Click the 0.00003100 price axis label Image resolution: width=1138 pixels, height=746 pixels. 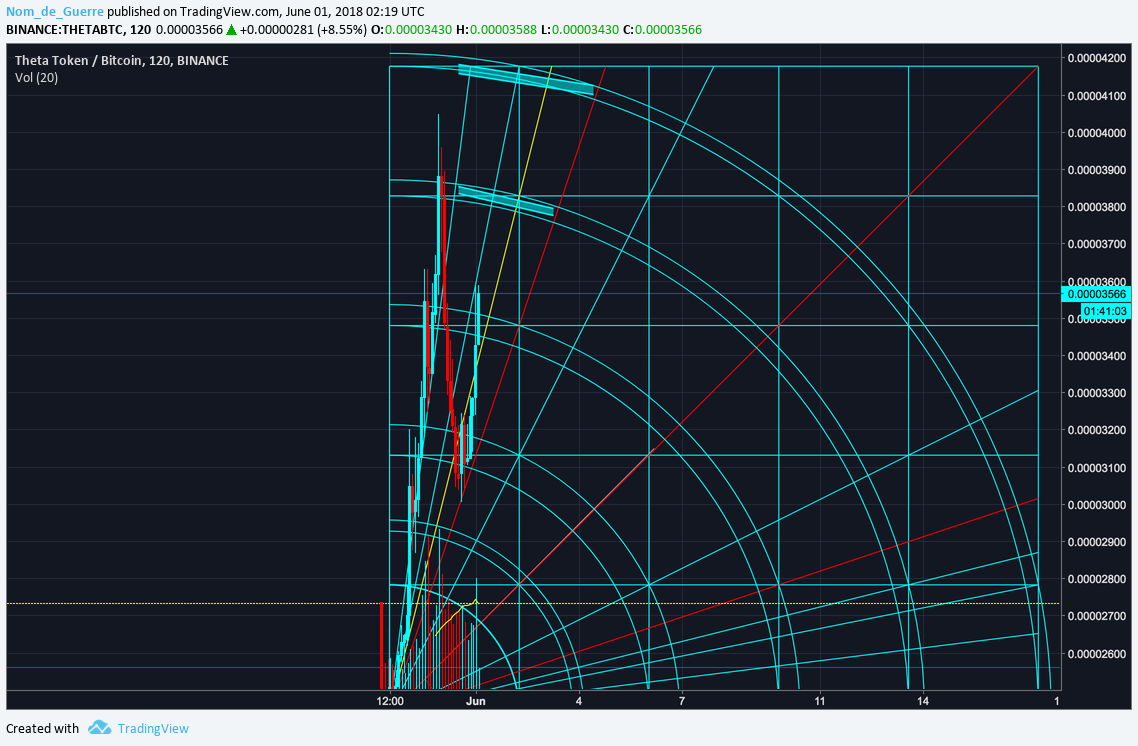click(x=1097, y=468)
